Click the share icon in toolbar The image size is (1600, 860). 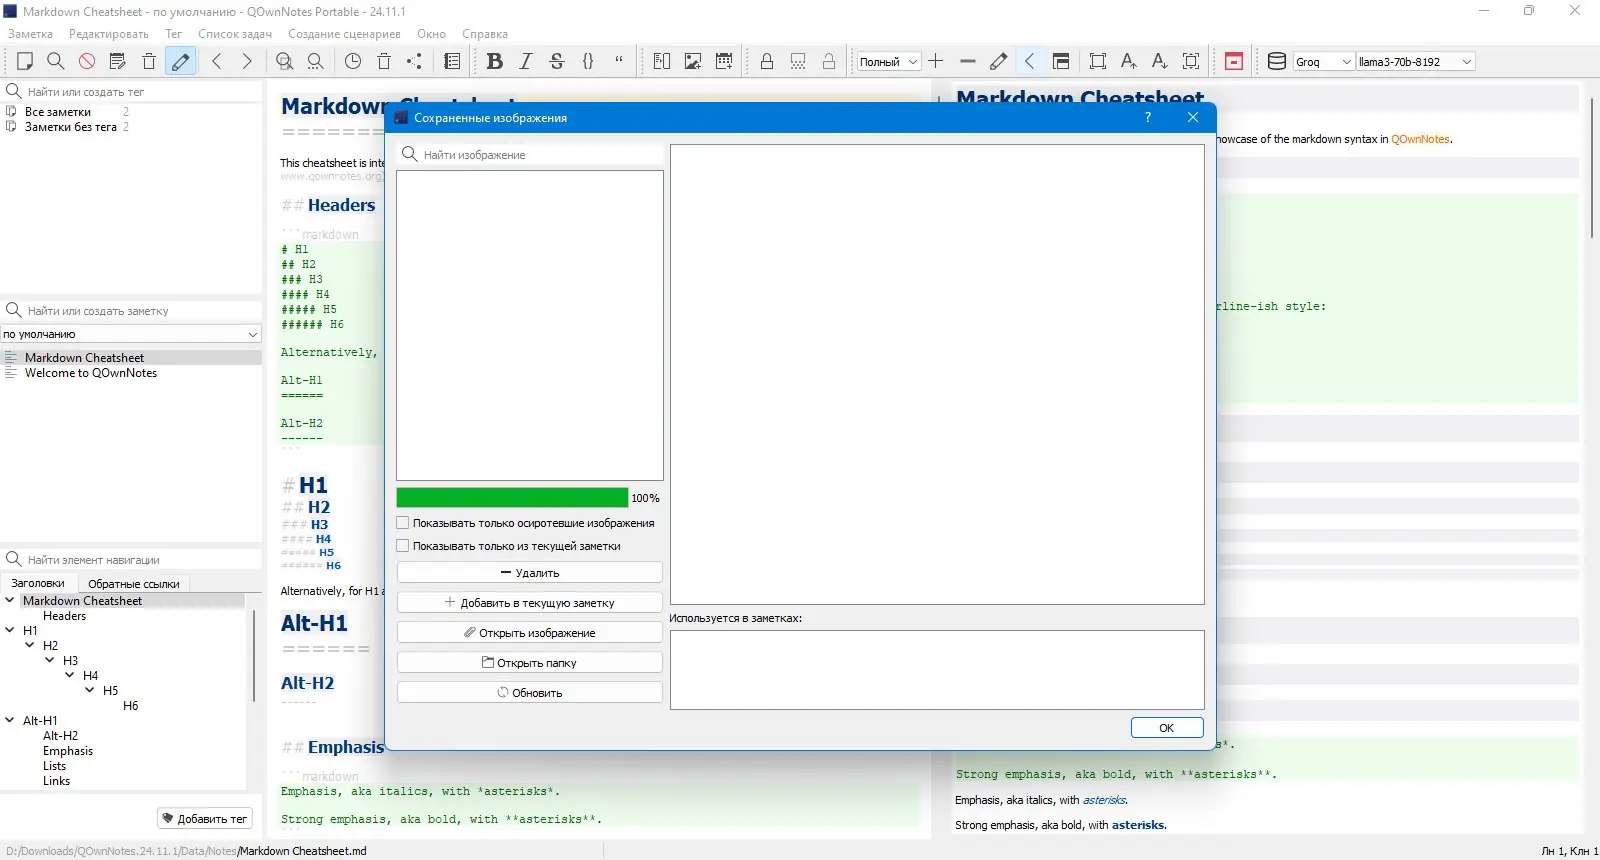415,61
